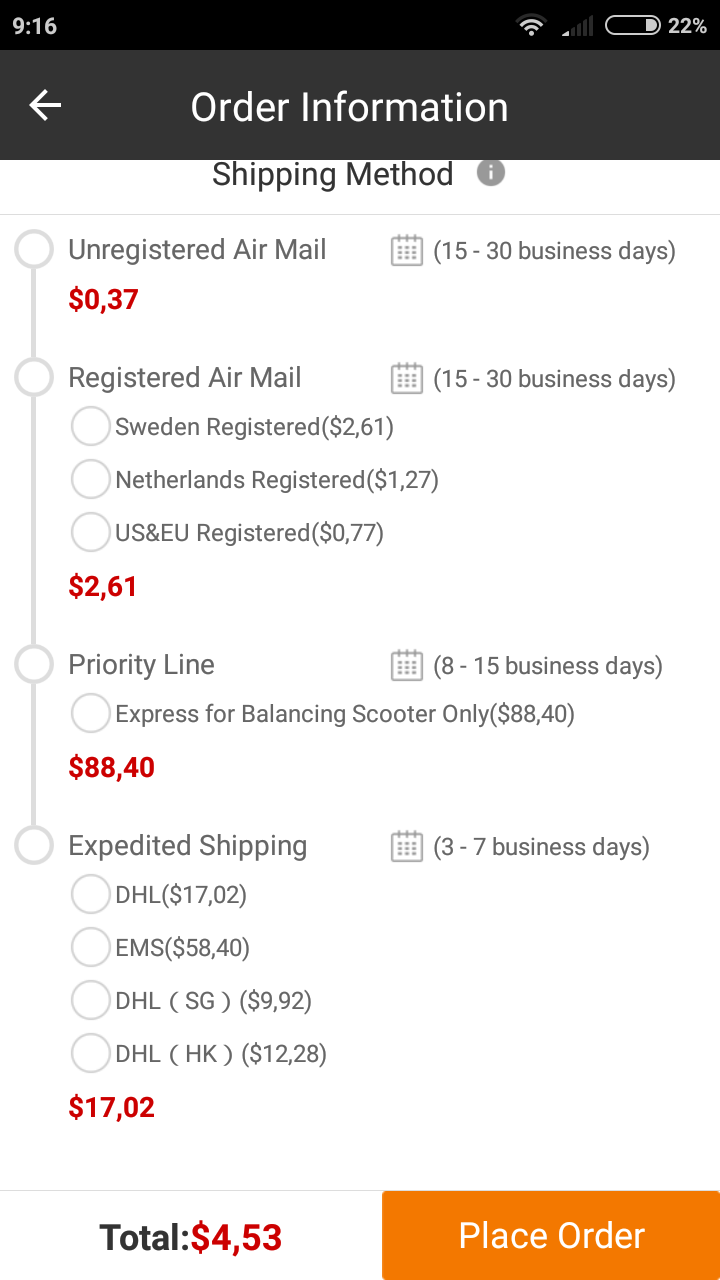Choose DHL (SG) shipping option
The width and height of the screenshot is (720, 1280).
[x=91, y=1000]
